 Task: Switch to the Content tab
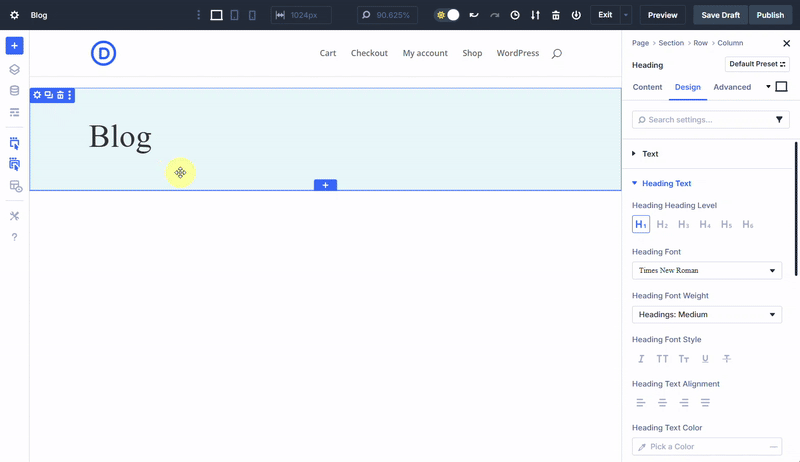[647, 87]
